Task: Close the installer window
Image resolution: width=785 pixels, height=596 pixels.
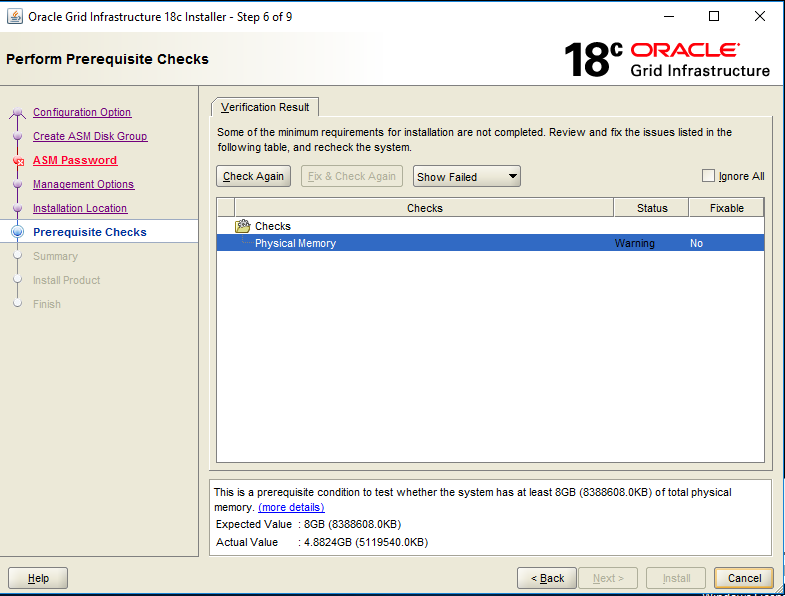Action: [759, 17]
